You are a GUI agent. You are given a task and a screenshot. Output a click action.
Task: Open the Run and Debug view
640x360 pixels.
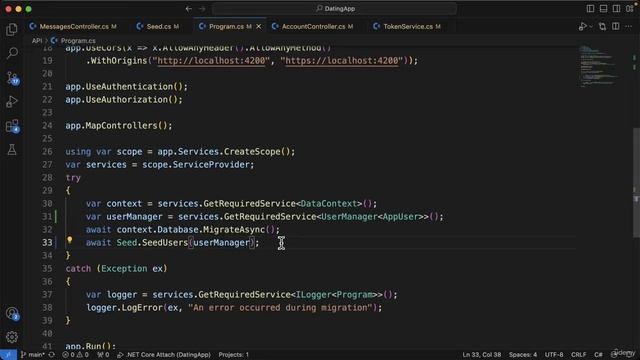12,101
